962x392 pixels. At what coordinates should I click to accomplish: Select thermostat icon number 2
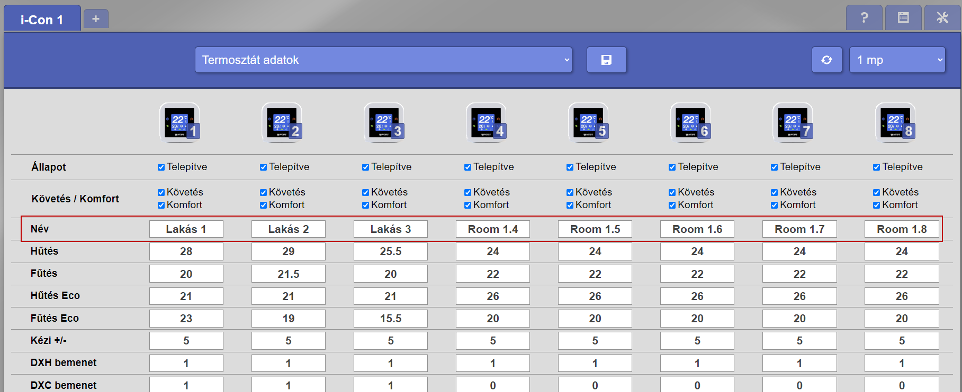[x=282, y=123]
